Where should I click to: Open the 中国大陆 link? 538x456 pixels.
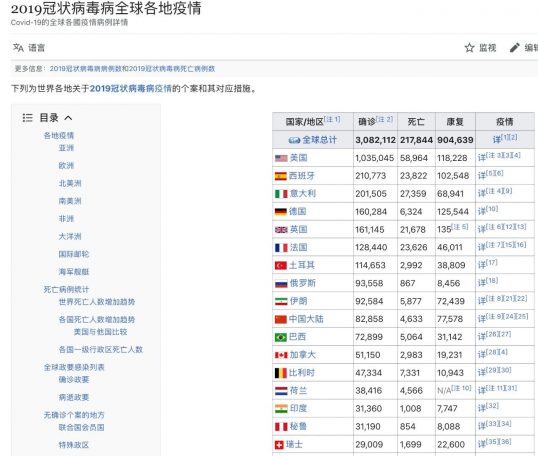point(306,319)
